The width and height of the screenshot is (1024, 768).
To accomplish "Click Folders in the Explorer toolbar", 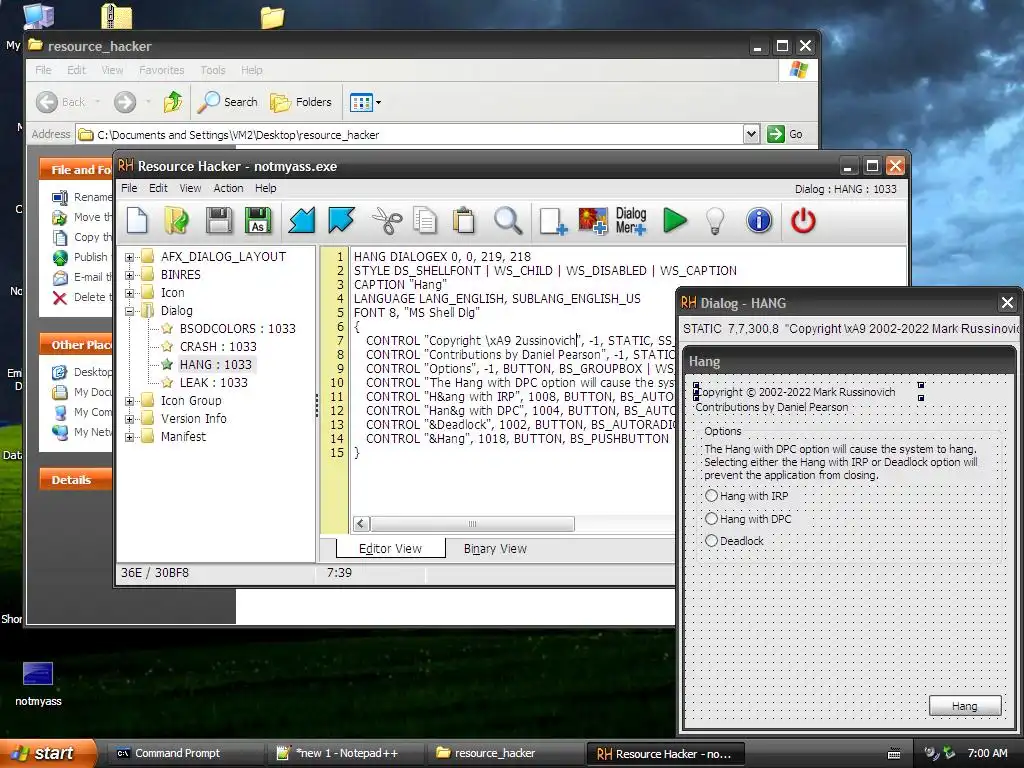I will pyautogui.click(x=301, y=102).
